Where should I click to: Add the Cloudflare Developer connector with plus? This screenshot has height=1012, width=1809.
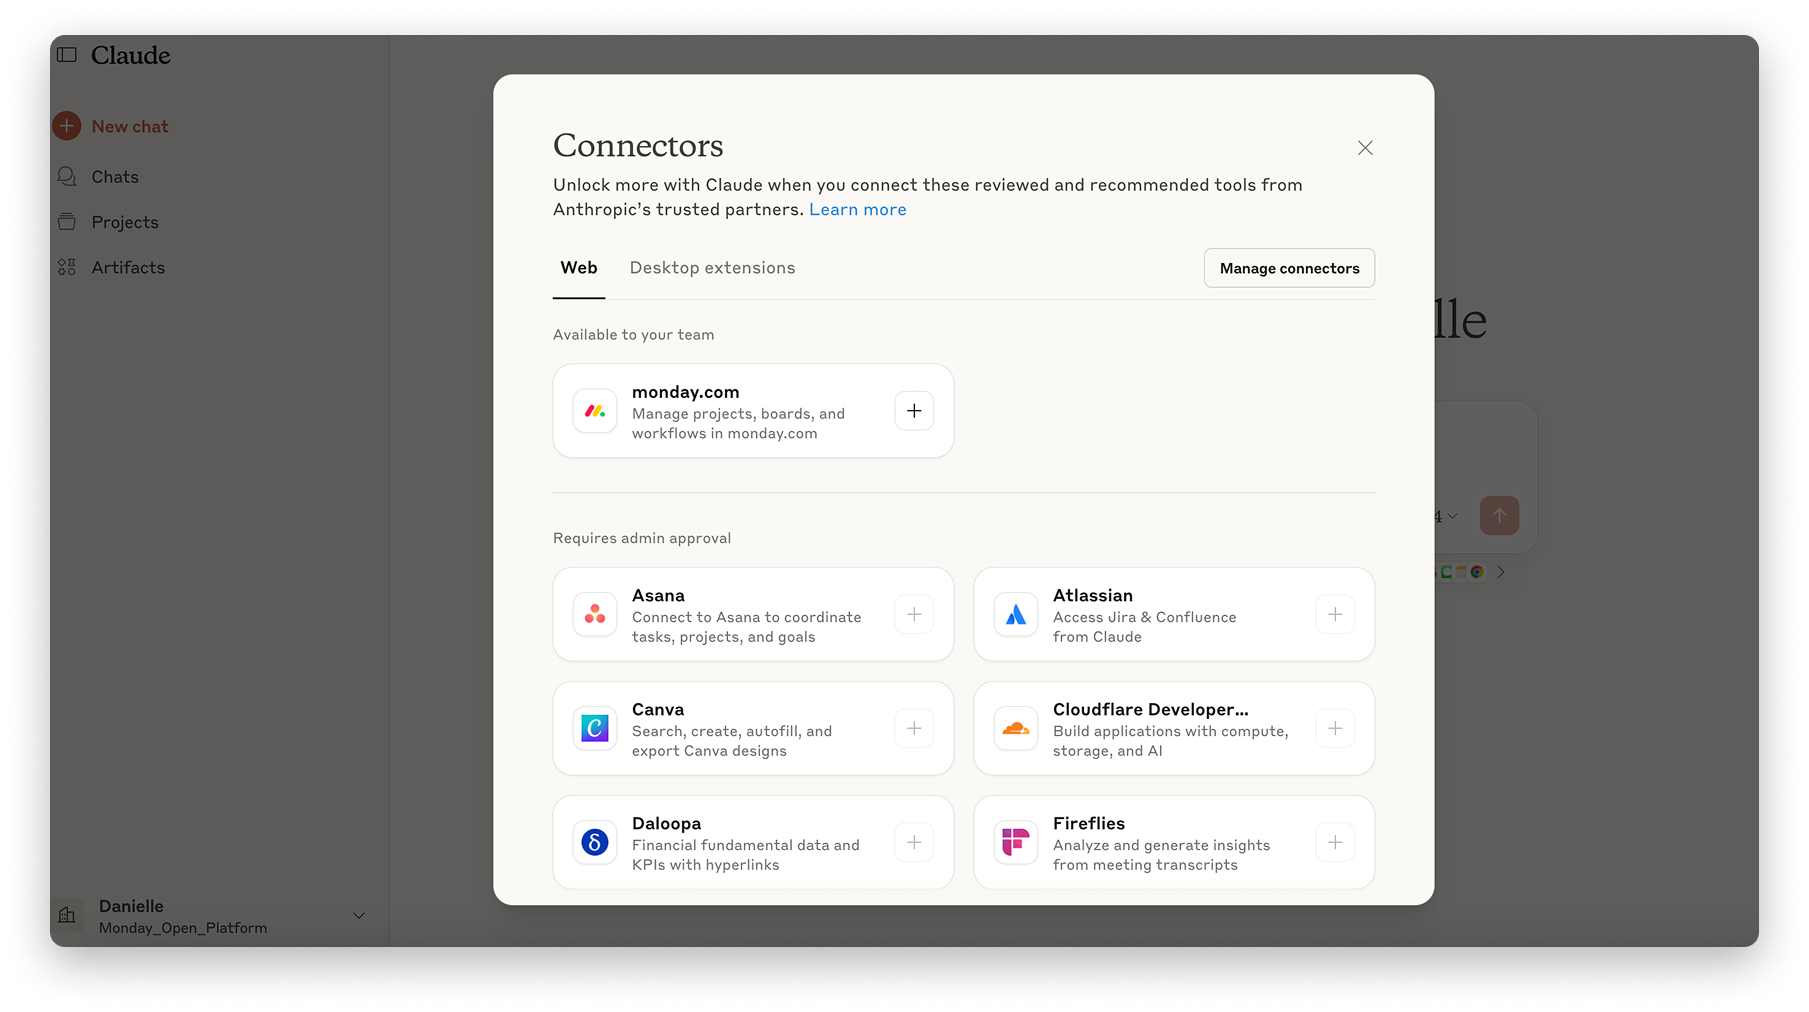tap(1335, 728)
